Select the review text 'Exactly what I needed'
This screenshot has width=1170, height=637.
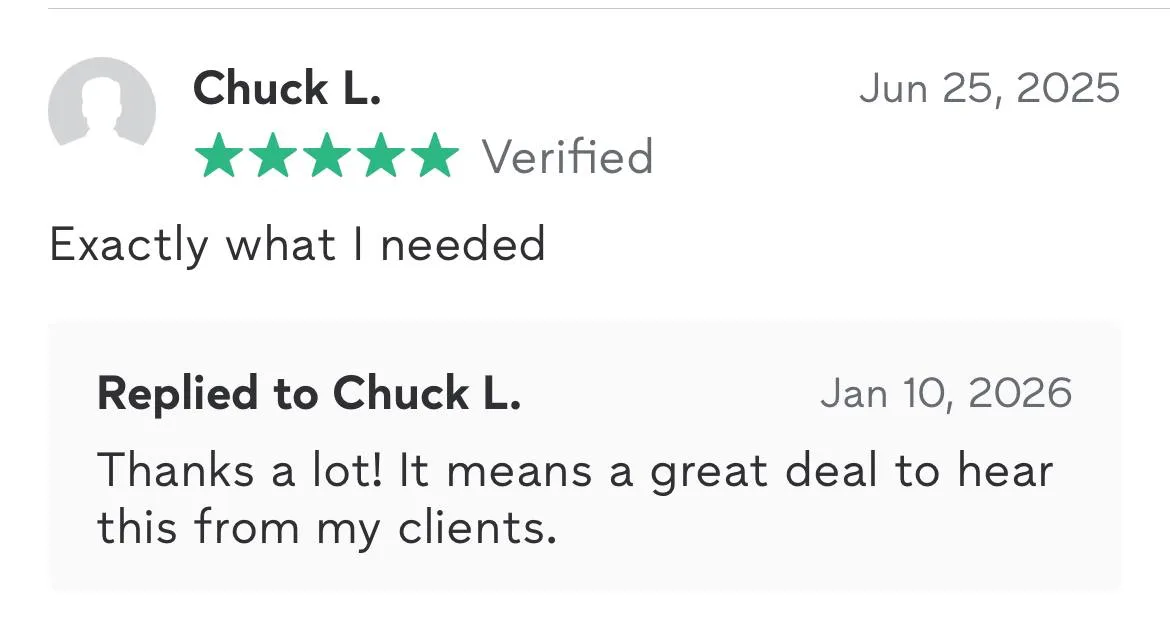298,244
